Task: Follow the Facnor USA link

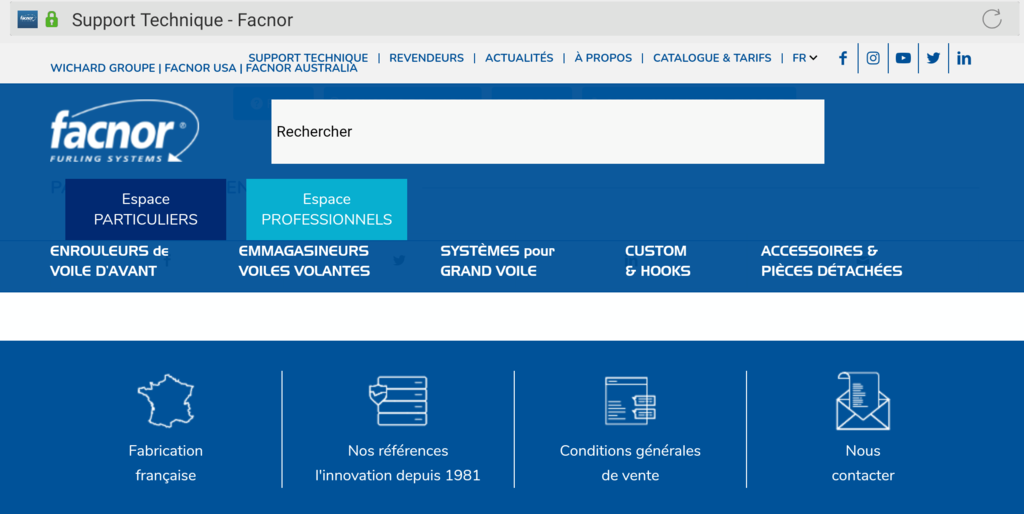Action: click(200, 68)
